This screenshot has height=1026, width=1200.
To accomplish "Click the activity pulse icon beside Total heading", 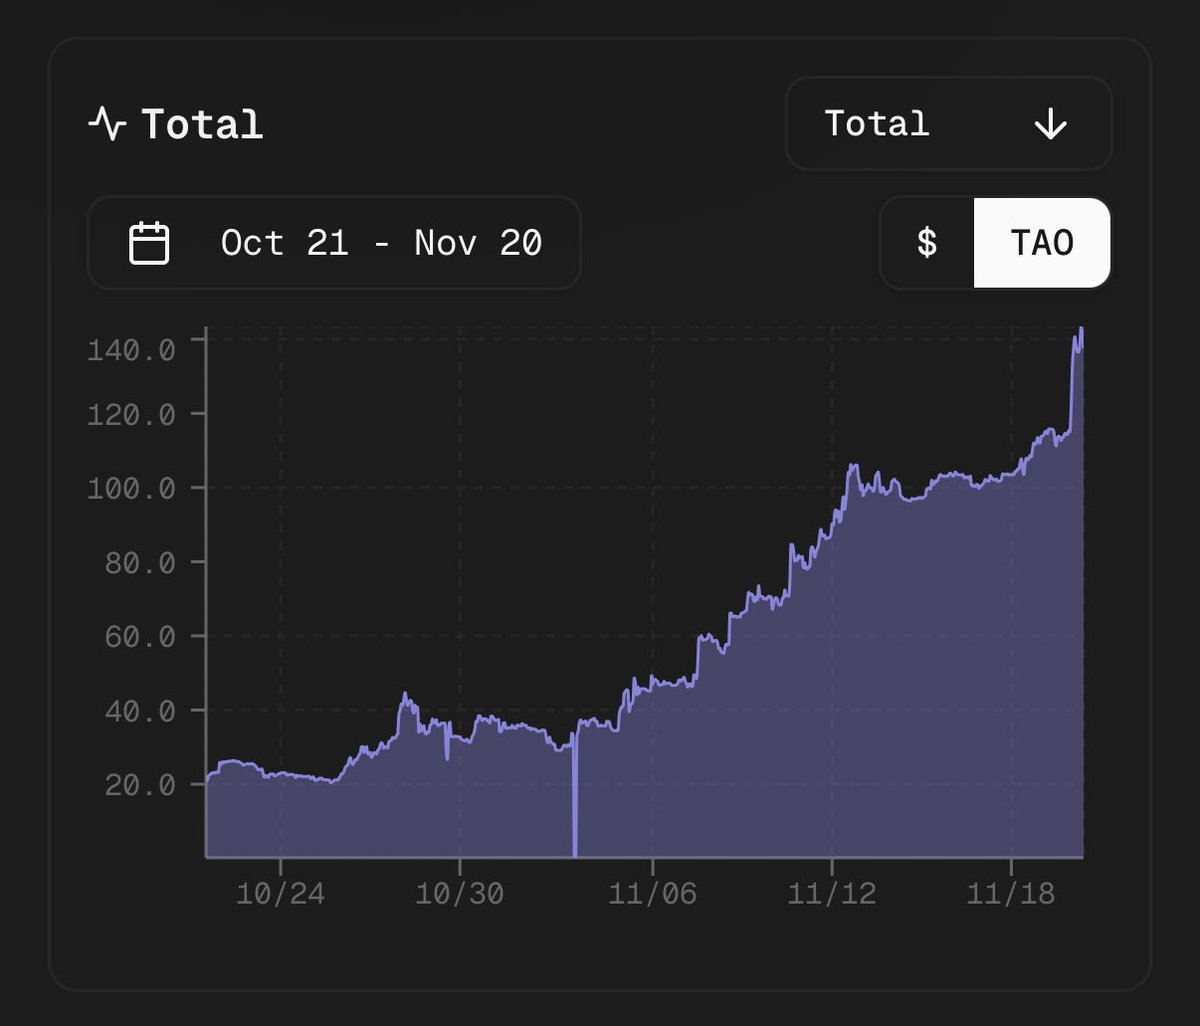I will tap(107, 125).
